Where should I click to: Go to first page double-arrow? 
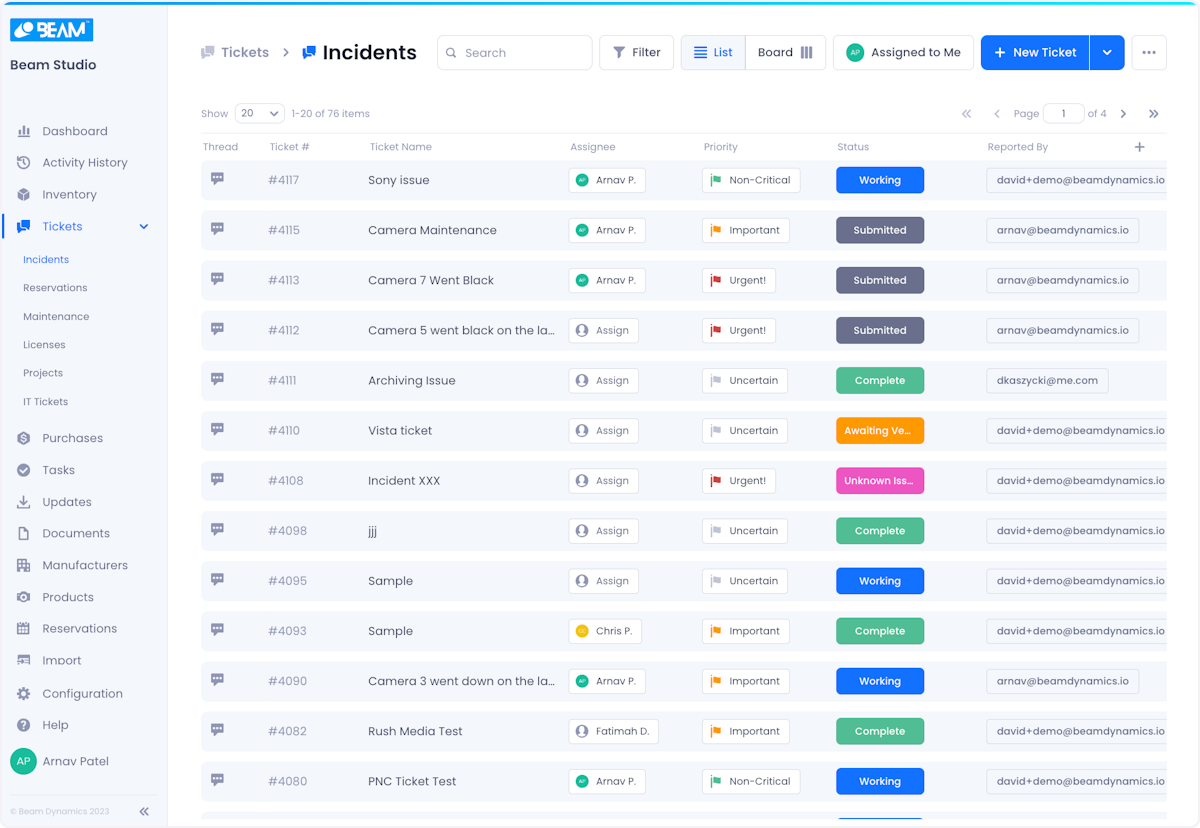(966, 114)
